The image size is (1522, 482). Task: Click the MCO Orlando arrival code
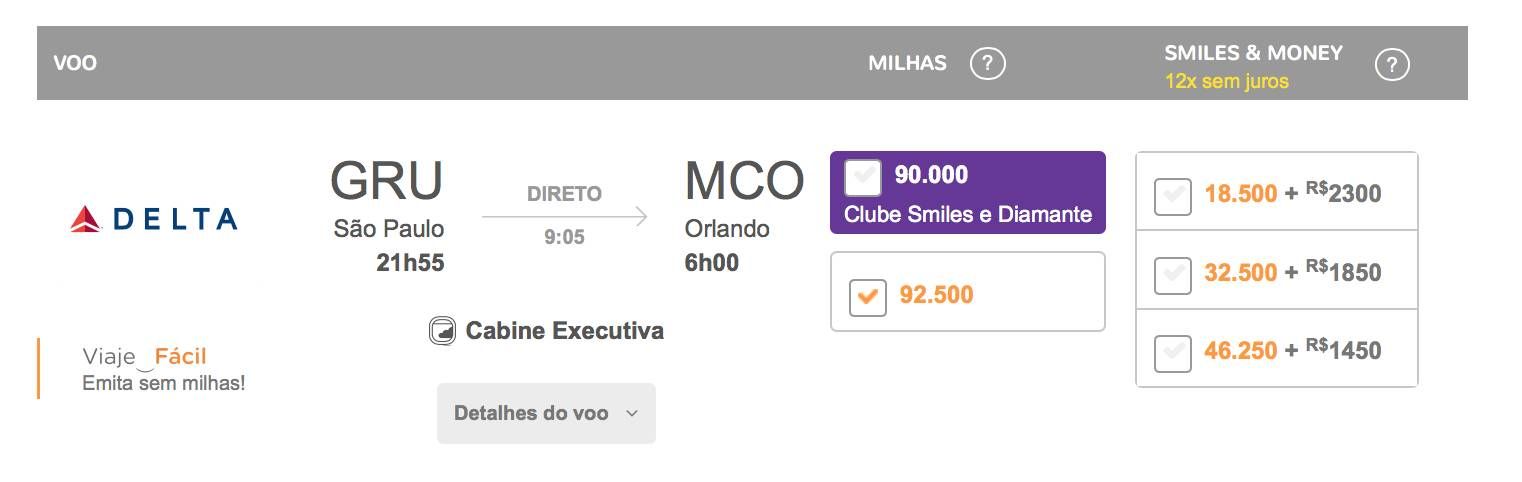coord(744,181)
